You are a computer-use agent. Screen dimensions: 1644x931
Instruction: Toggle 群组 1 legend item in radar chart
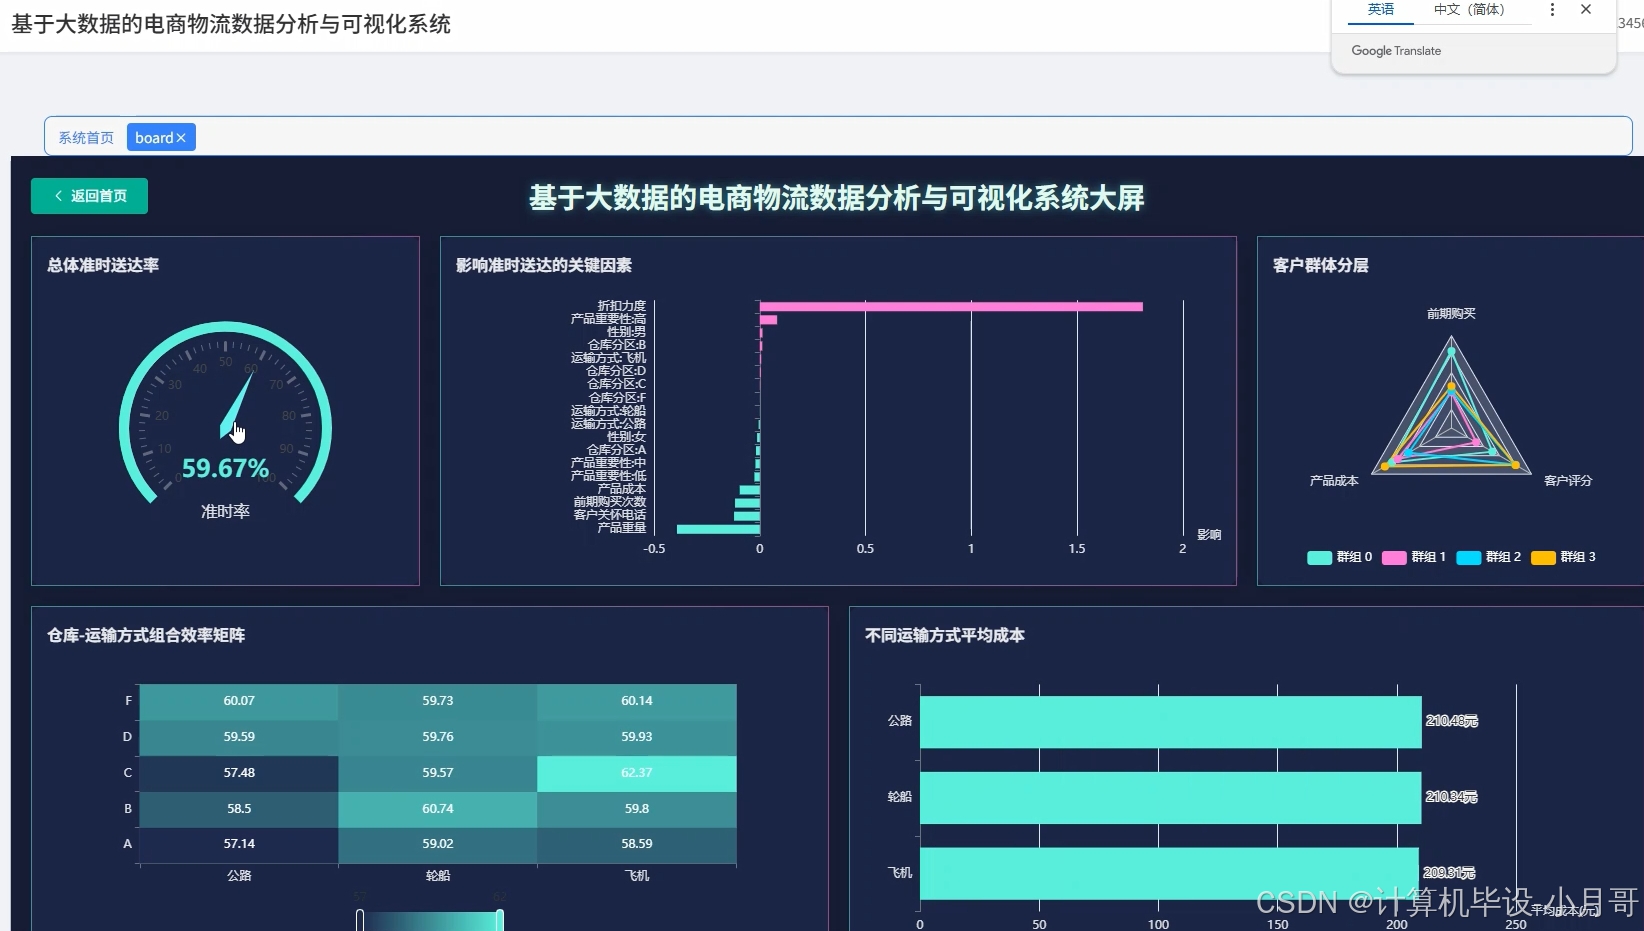click(x=1414, y=557)
